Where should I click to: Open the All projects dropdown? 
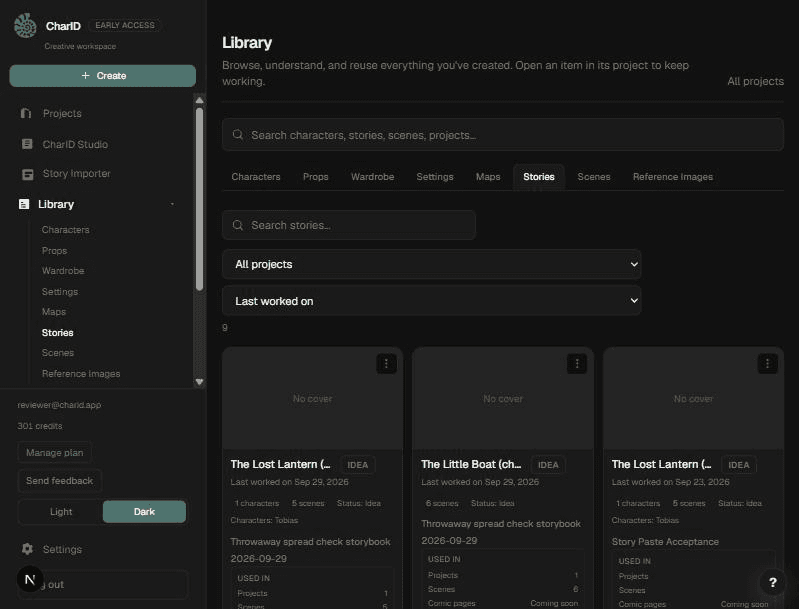[x=432, y=264]
